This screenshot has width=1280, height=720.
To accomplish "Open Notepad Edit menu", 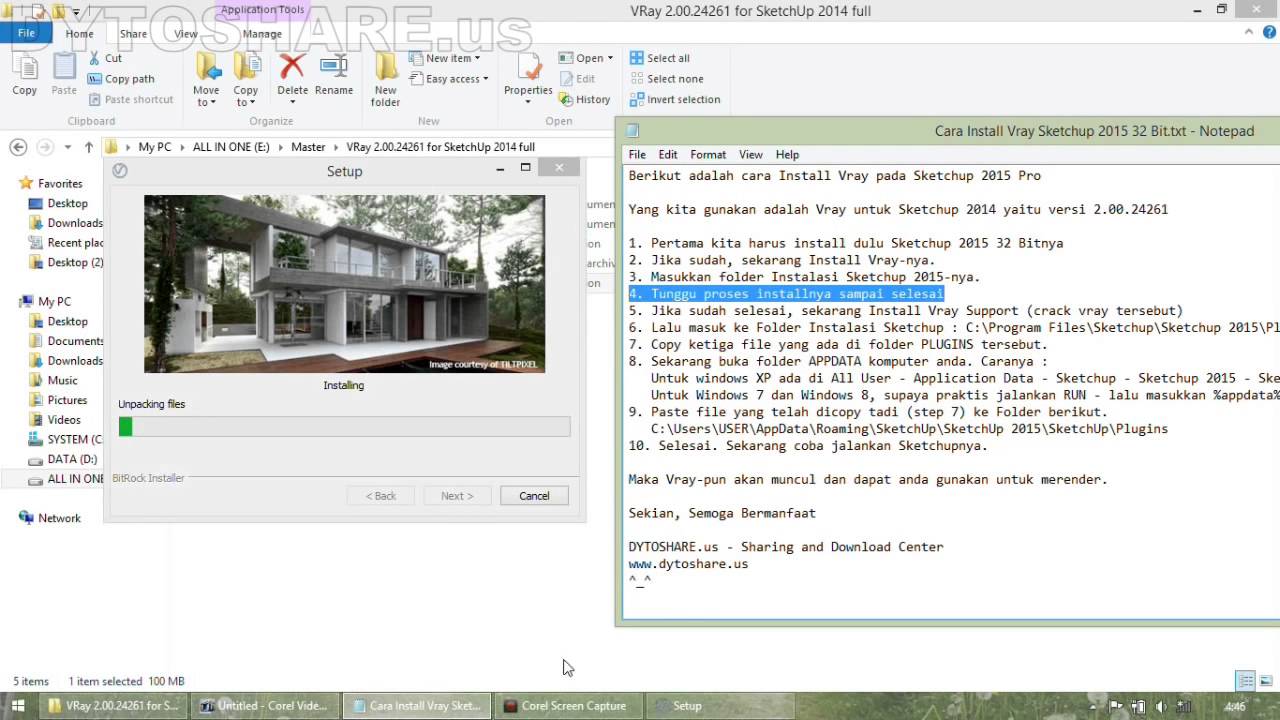I will 667,154.
